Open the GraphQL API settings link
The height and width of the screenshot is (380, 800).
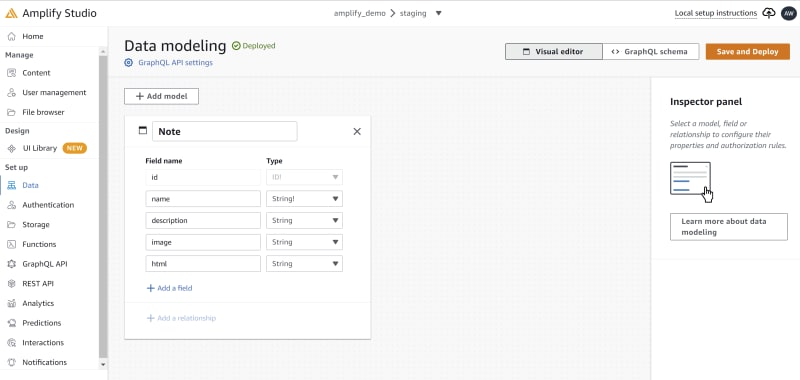pos(176,63)
